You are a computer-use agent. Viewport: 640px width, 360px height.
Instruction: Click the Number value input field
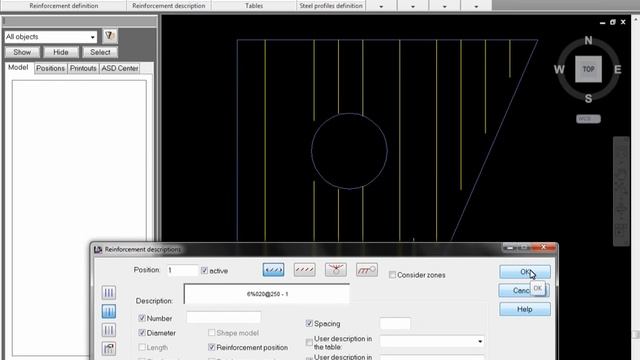tap(224, 317)
